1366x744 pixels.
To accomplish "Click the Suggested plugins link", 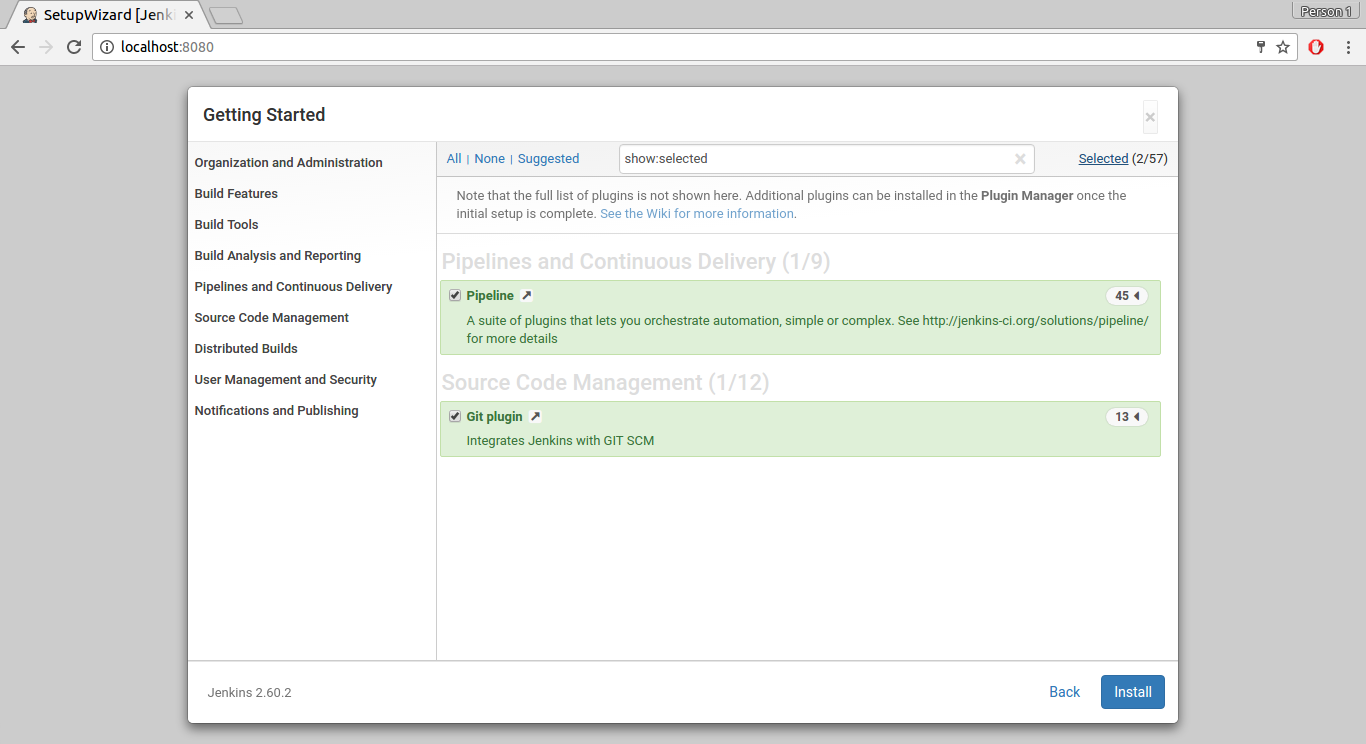I will pyautogui.click(x=548, y=159).
